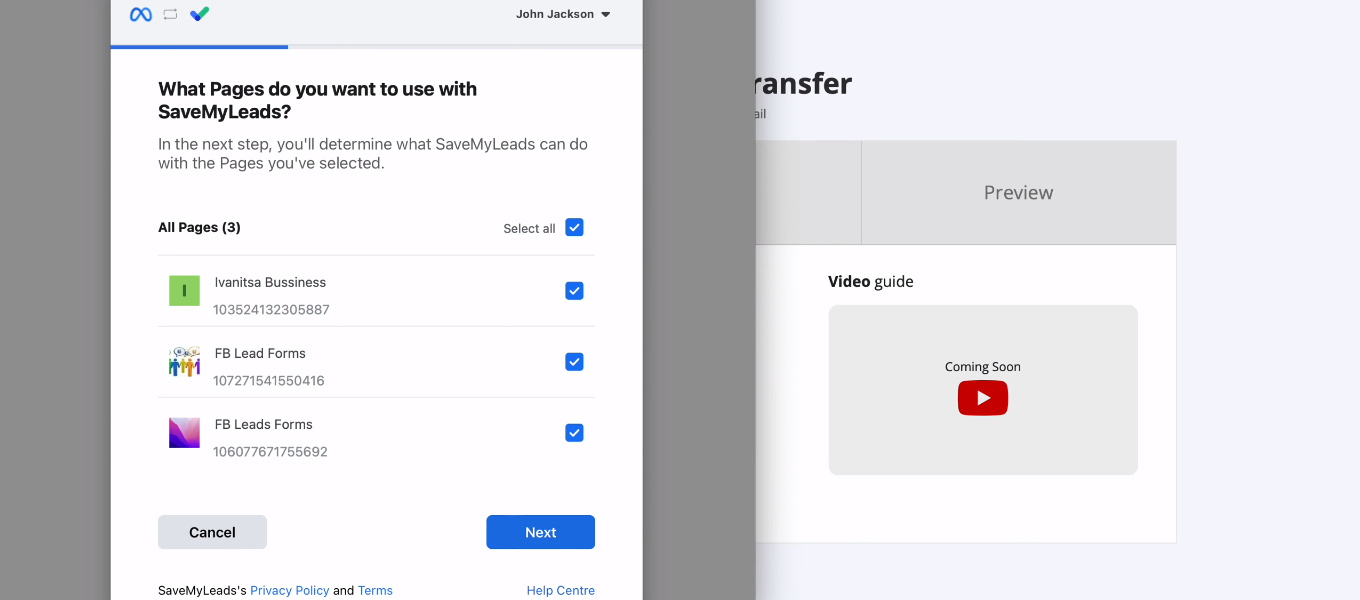Viewport: 1360px width, 600px height.
Task: Switch to the Preview tab in background page
Action: [x=1018, y=192]
